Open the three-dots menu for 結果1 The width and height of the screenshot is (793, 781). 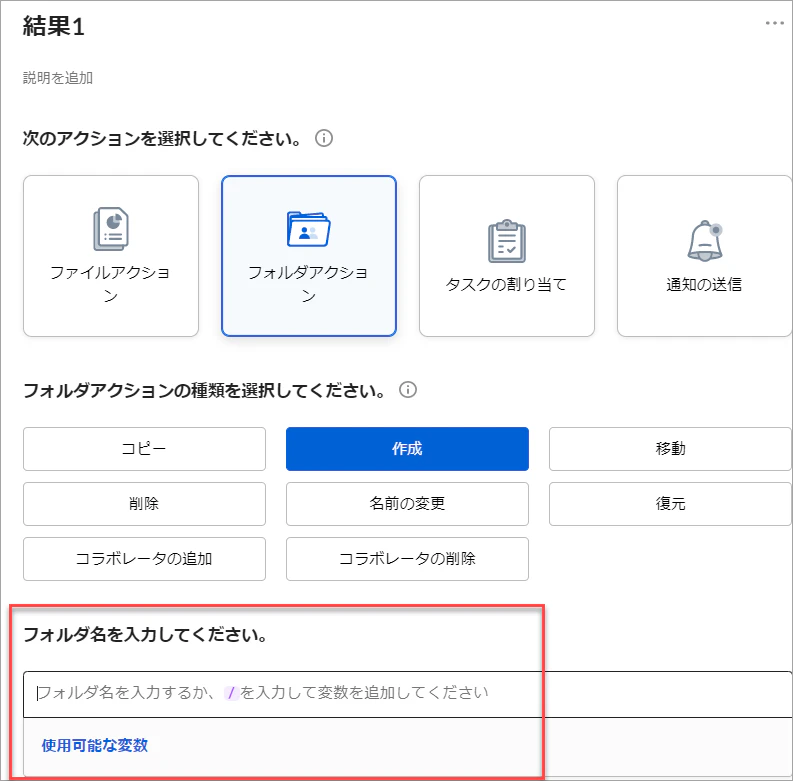774,23
